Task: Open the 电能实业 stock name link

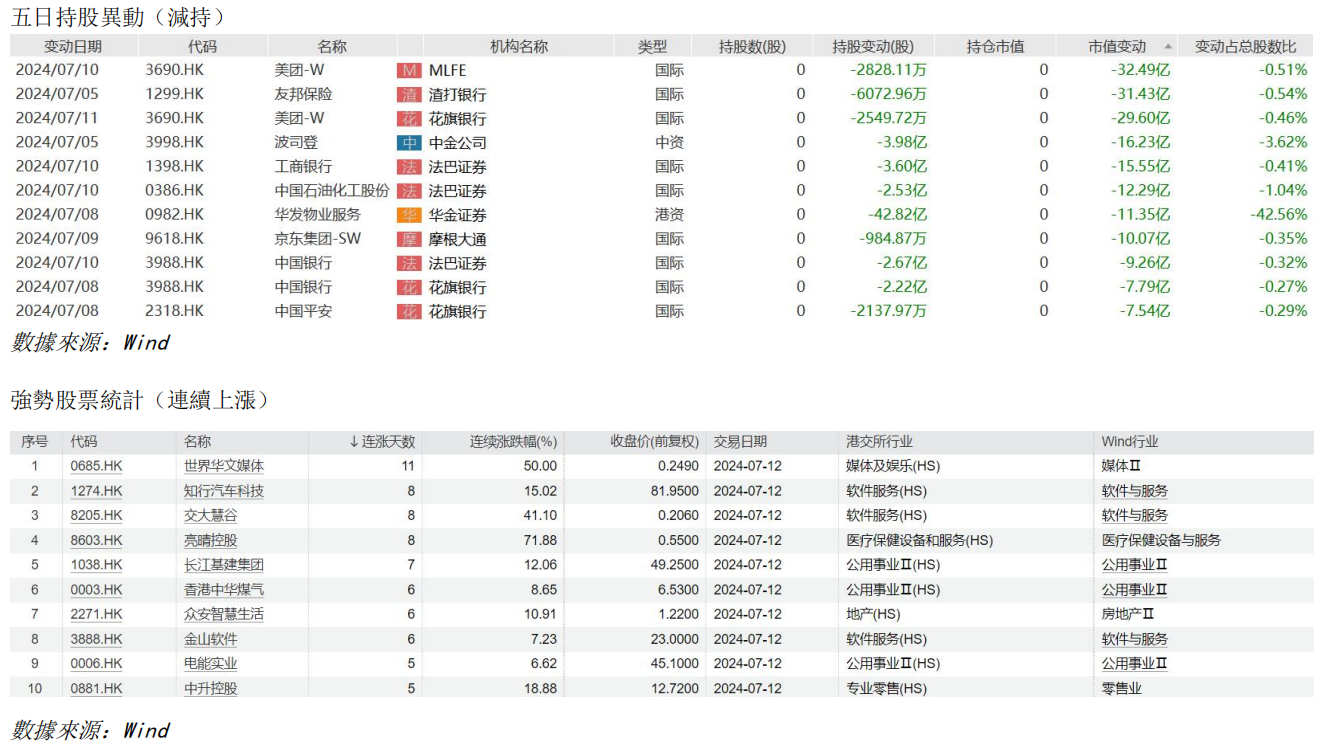Action: coord(211,664)
